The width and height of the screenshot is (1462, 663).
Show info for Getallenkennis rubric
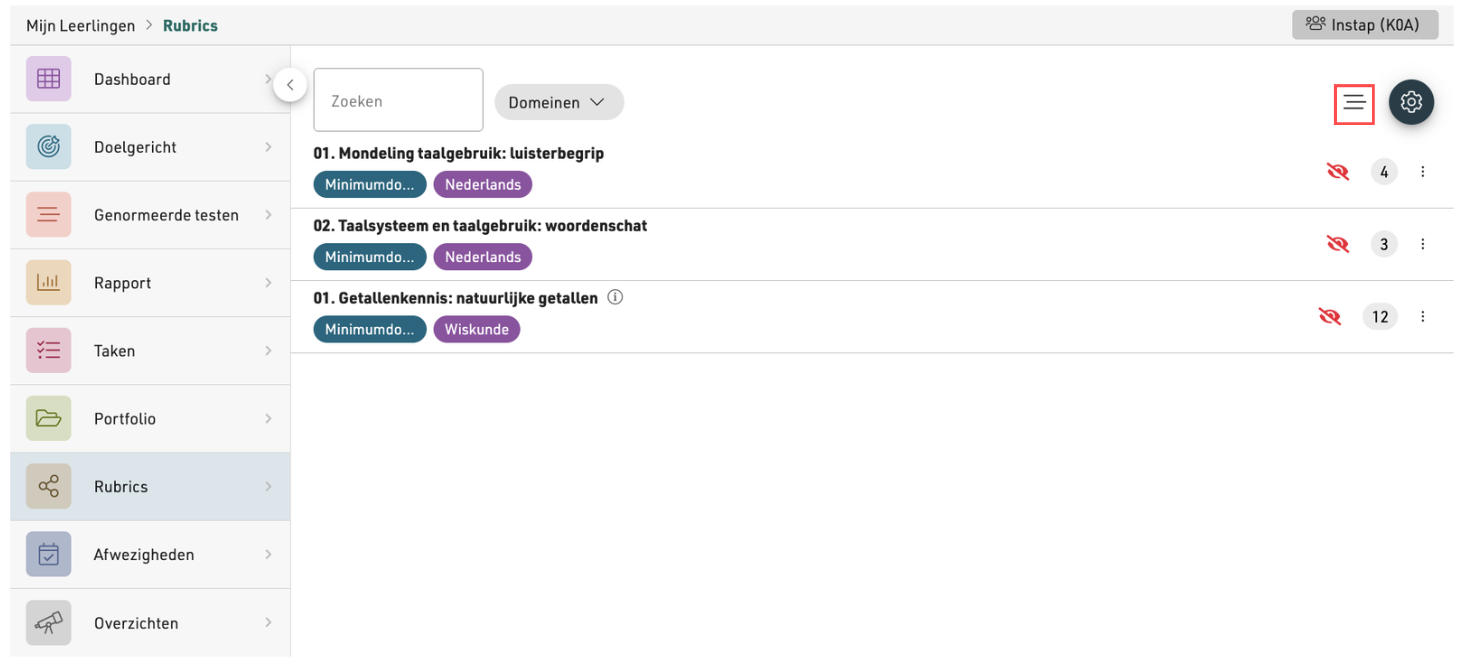[615, 297]
